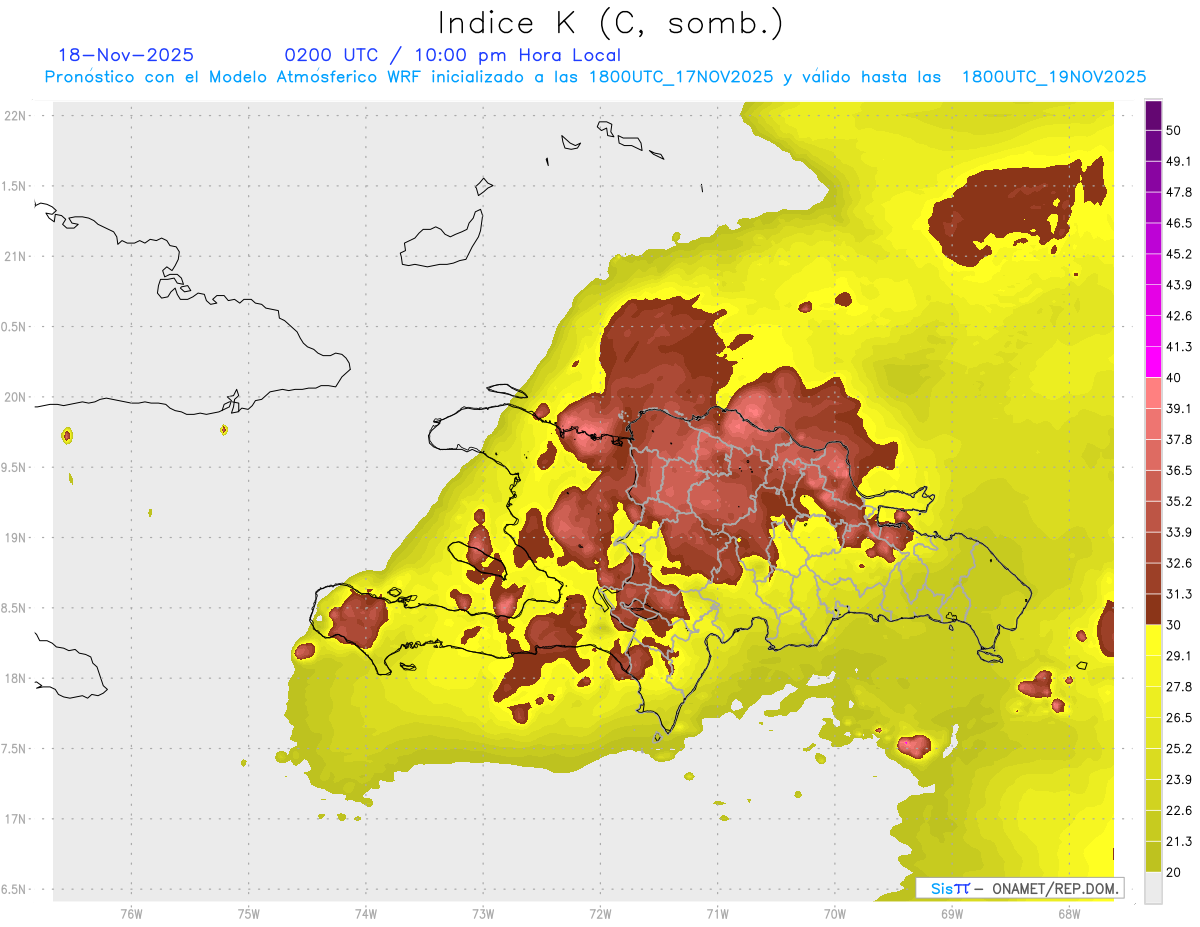Click the '72W' longitude label
This screenshot has width=1200, height=927.
coord(600,913)
